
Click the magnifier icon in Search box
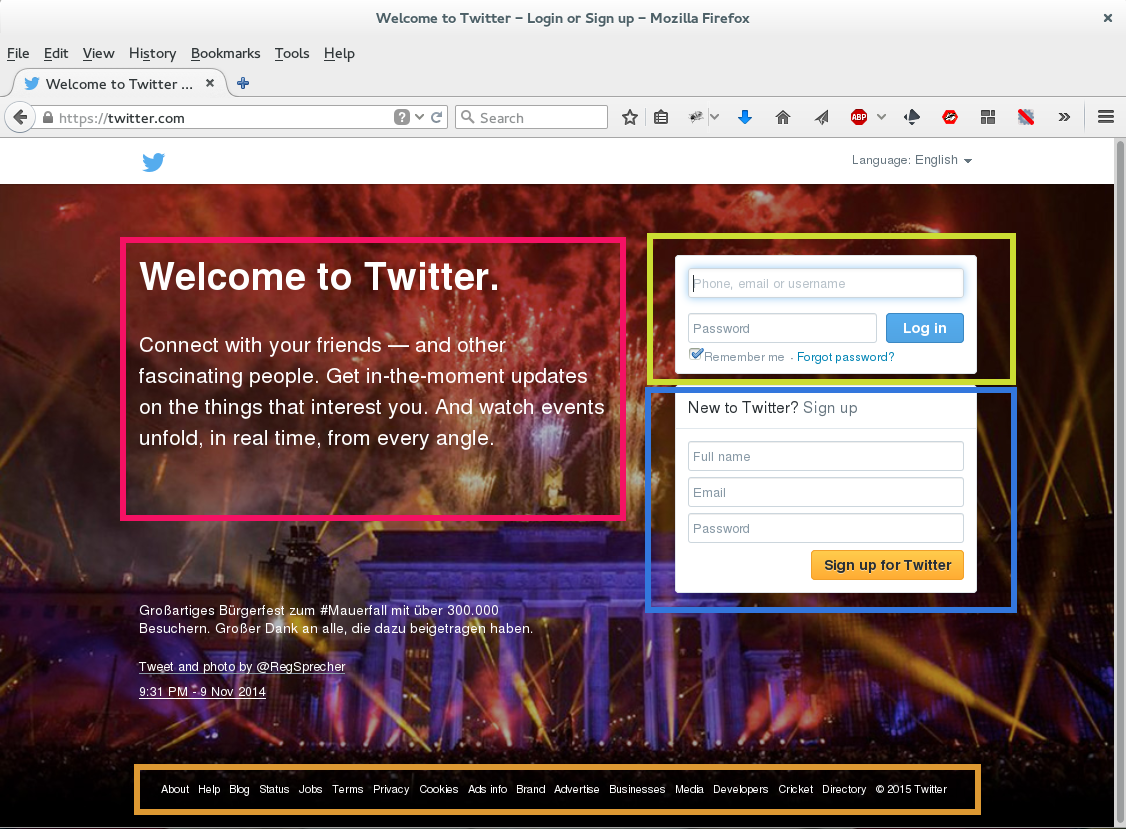(x=467, y=117)
